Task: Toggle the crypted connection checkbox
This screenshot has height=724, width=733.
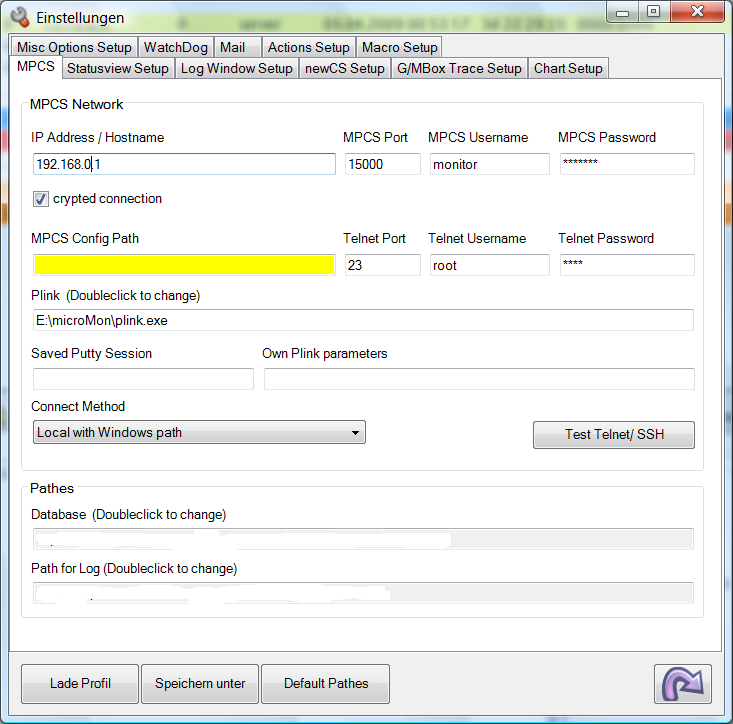Action: [x=41, y=199]
